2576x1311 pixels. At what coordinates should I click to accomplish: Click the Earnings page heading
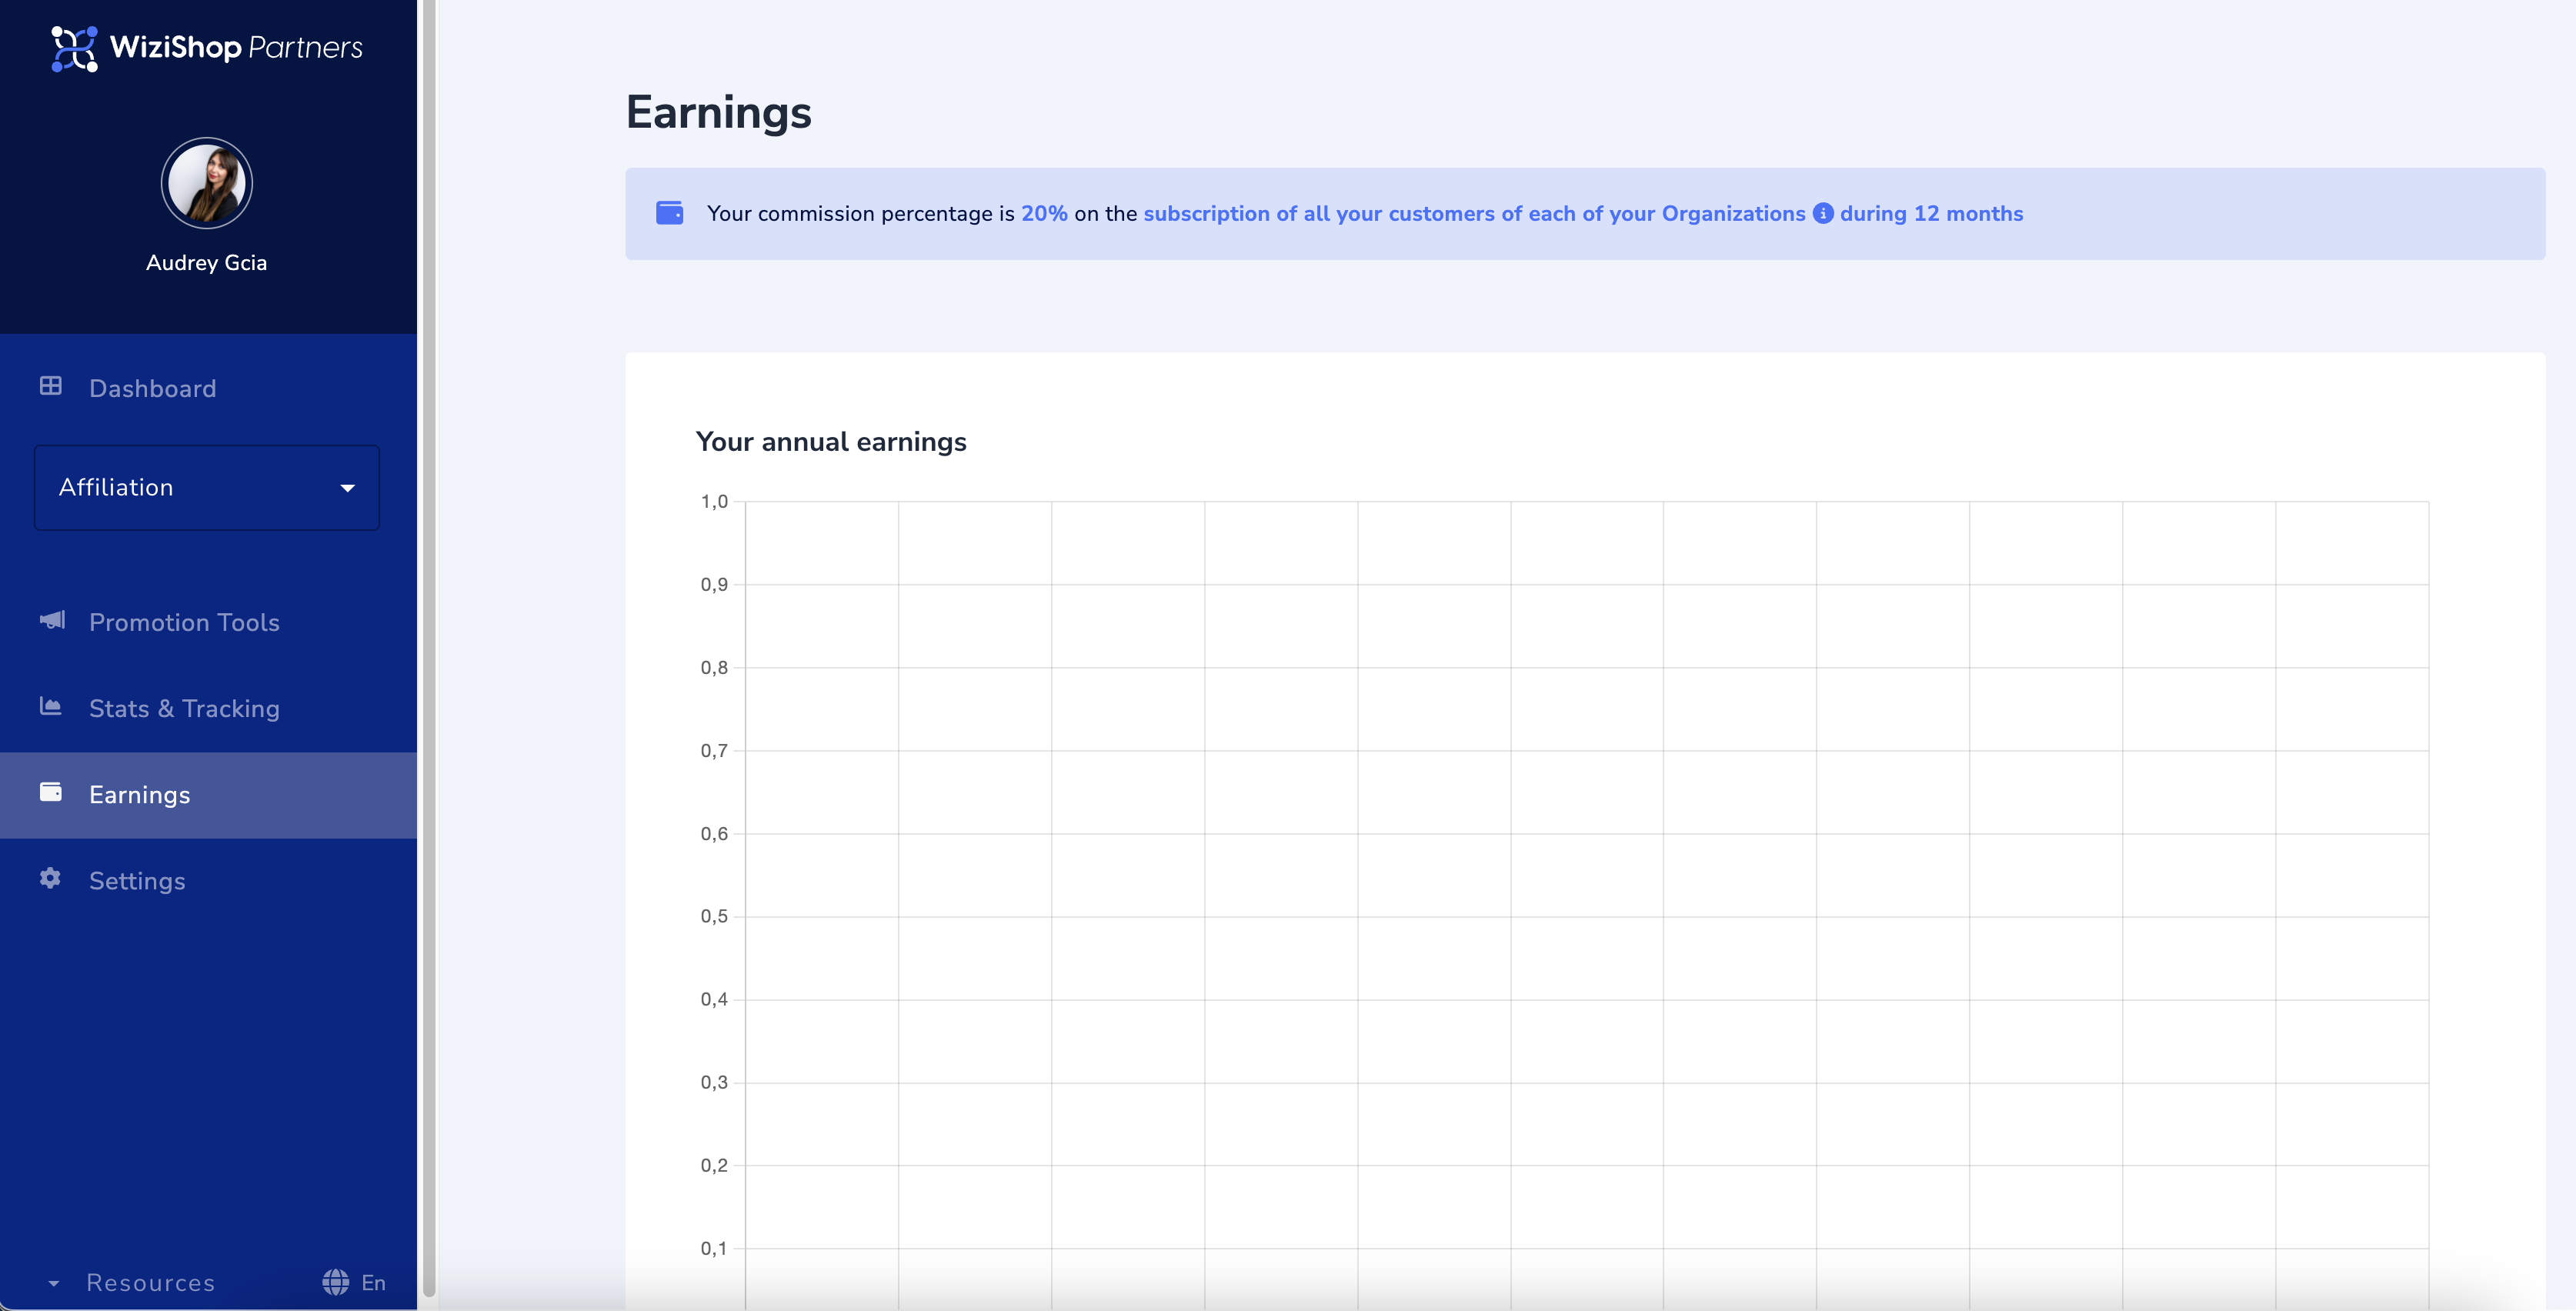click(x=719, y=112)
